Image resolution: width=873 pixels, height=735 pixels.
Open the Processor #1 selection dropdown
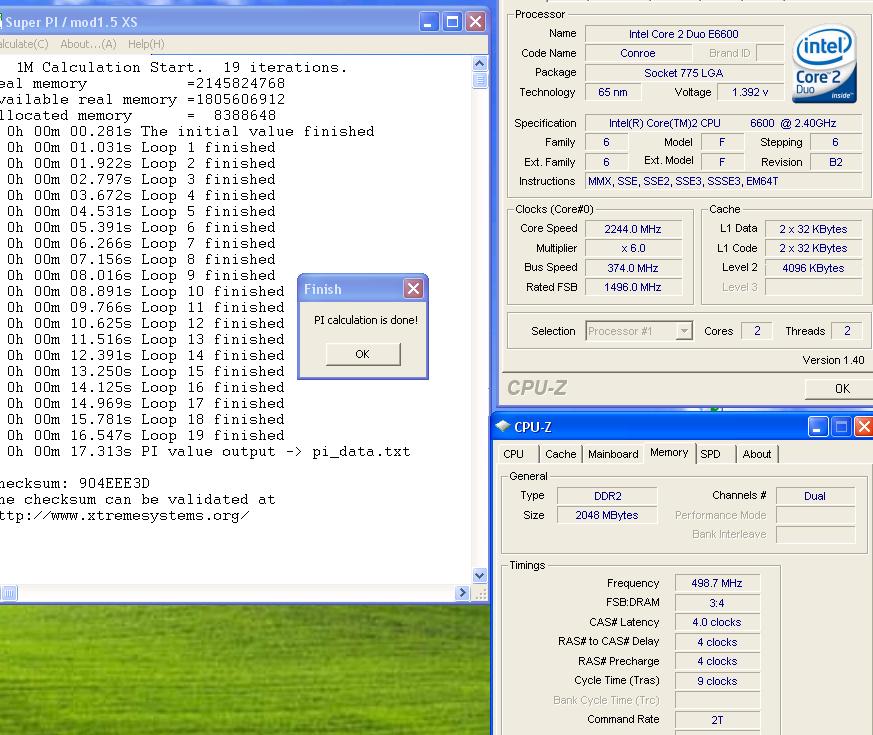[684, 331]
